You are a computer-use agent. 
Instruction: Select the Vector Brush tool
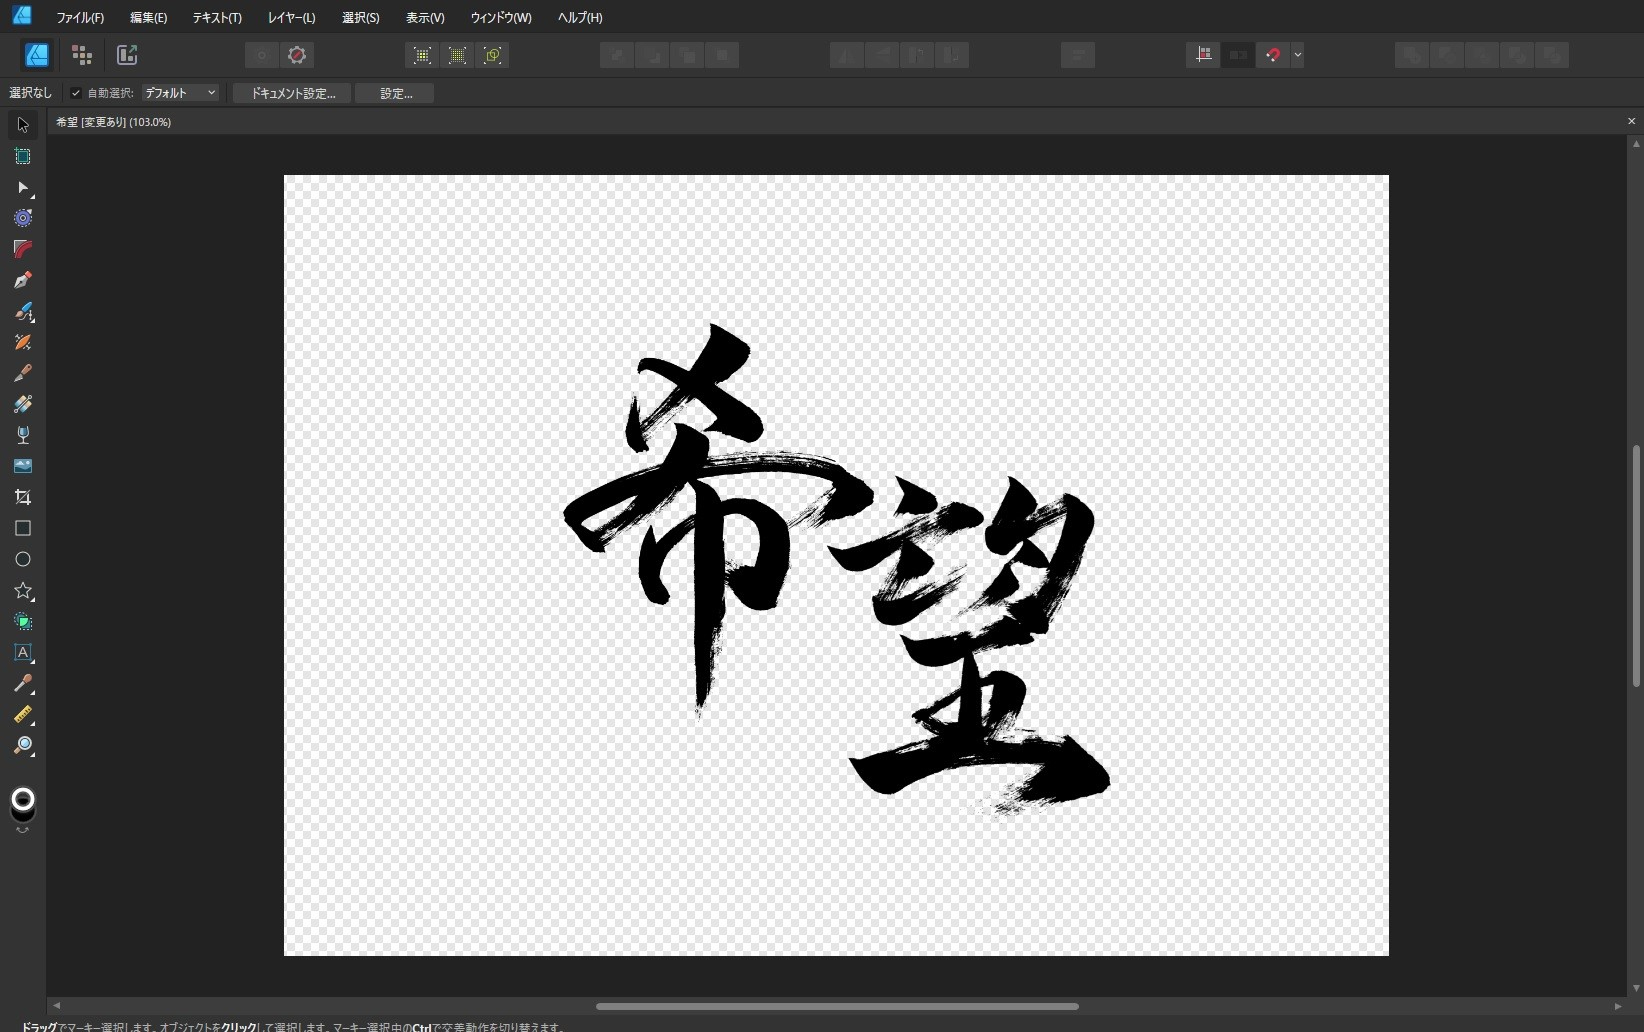(x=22, y=313)
